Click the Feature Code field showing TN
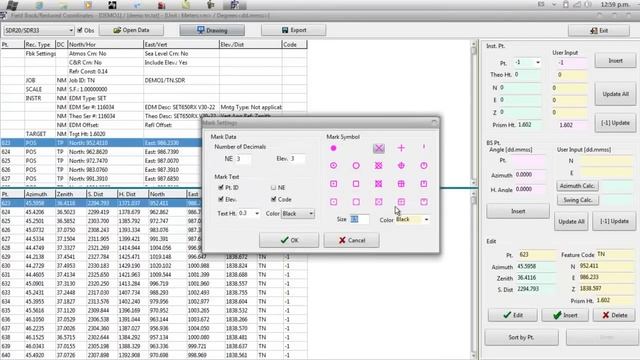This screenshot has width=640, height=360. coord(616,254)
